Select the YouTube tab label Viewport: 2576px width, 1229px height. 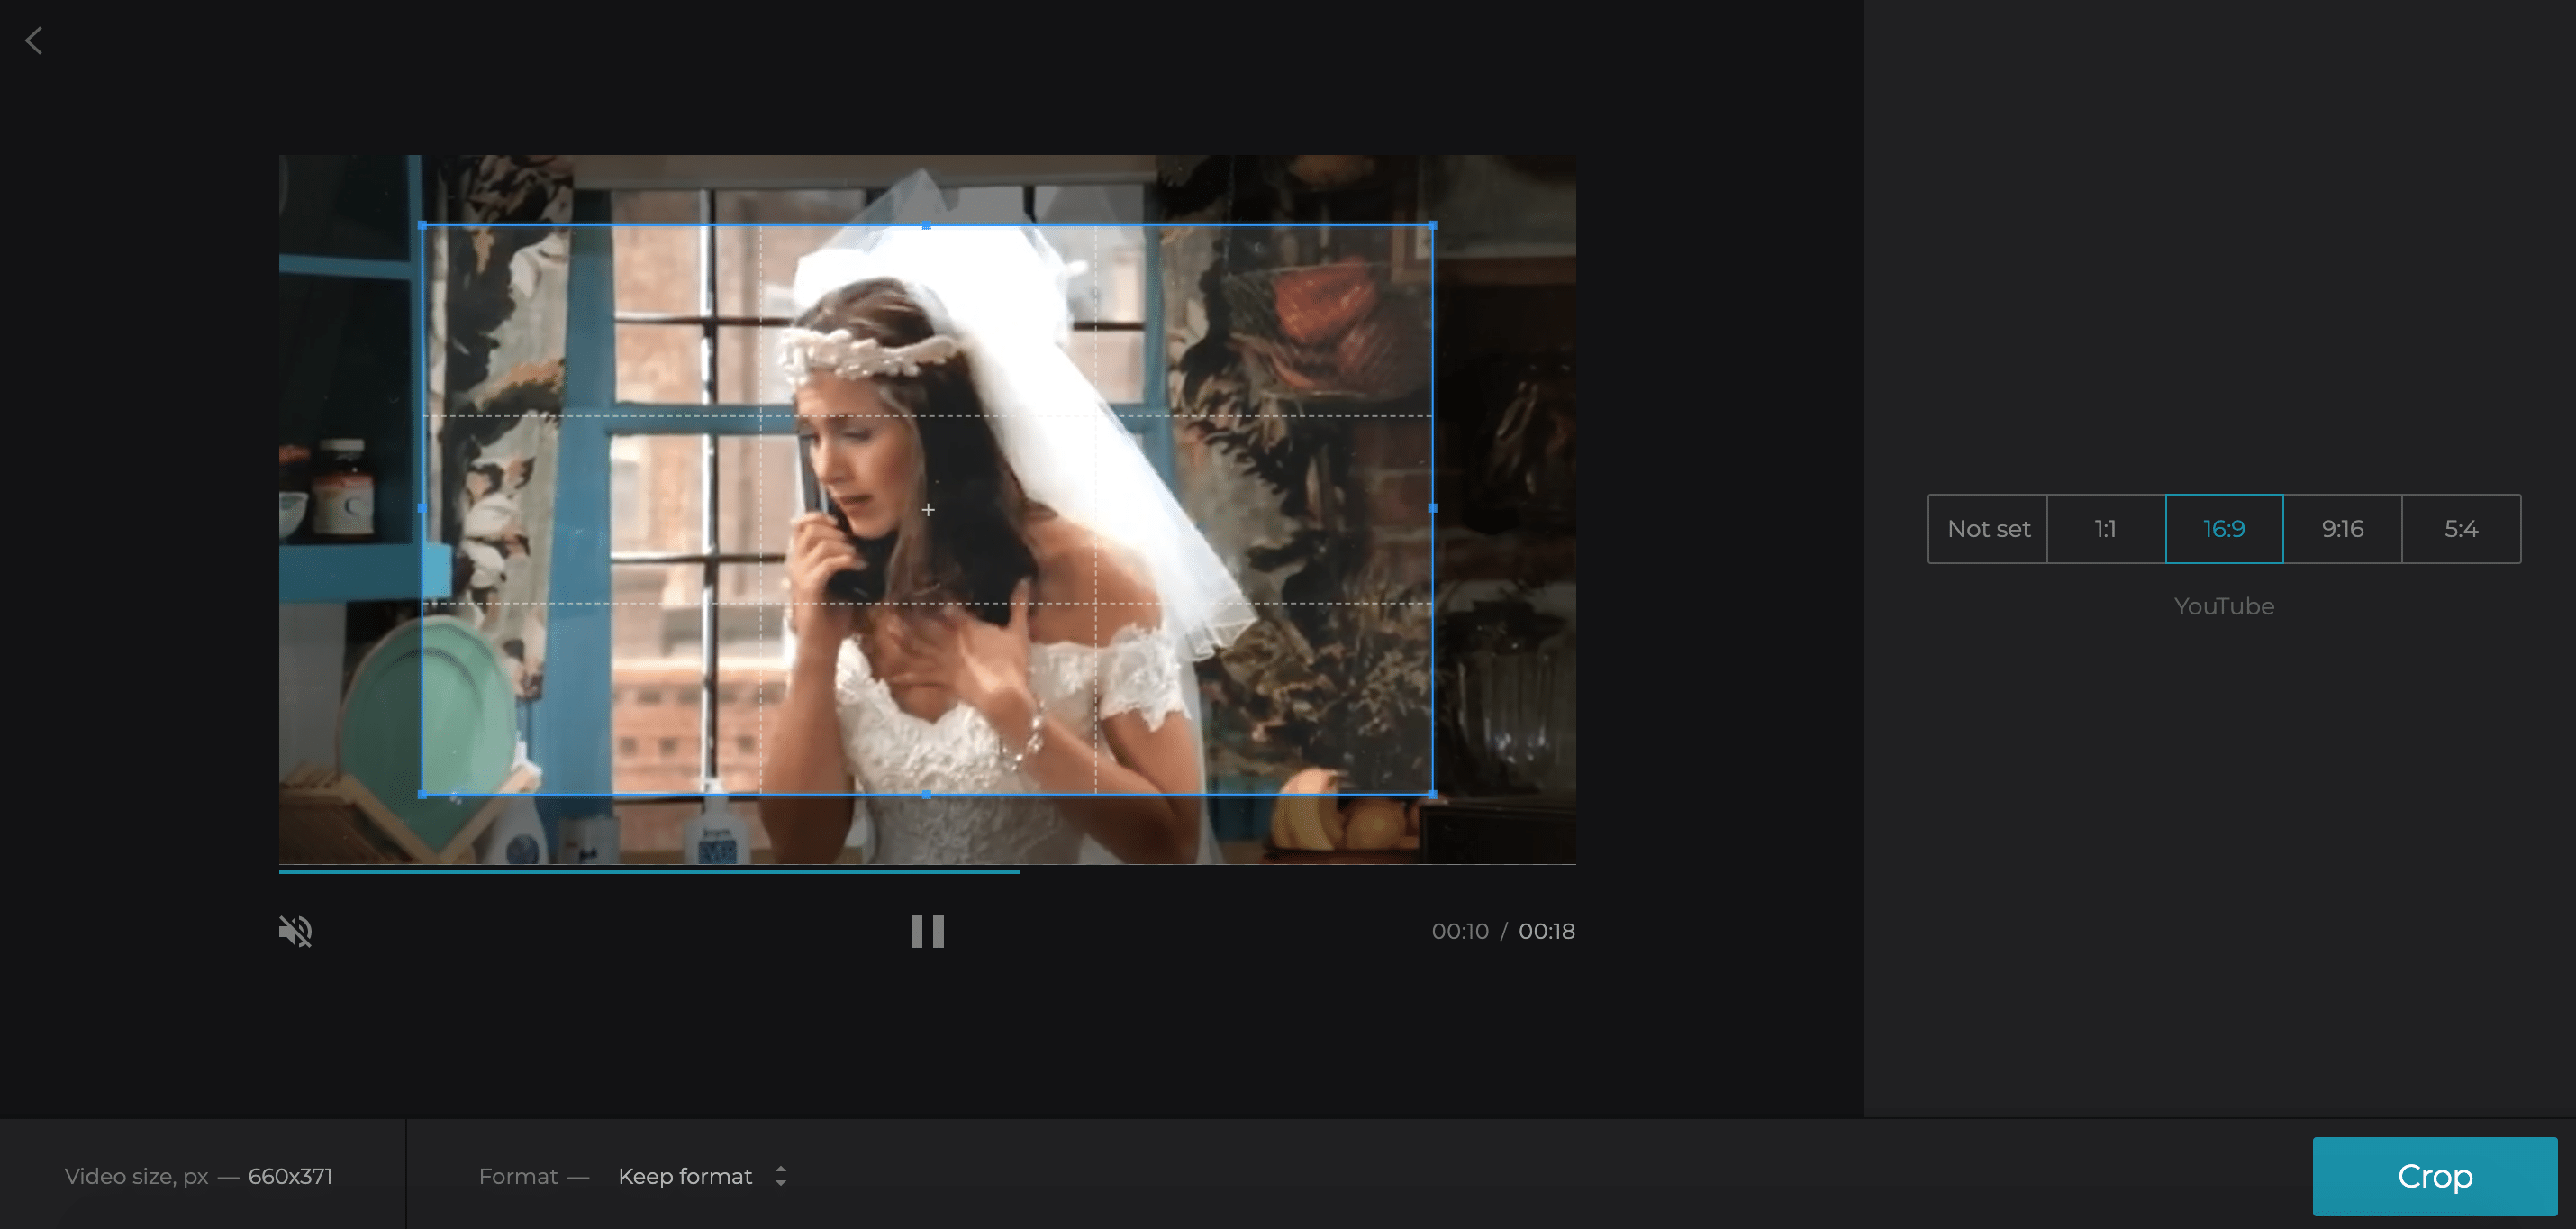[2223, 606]
